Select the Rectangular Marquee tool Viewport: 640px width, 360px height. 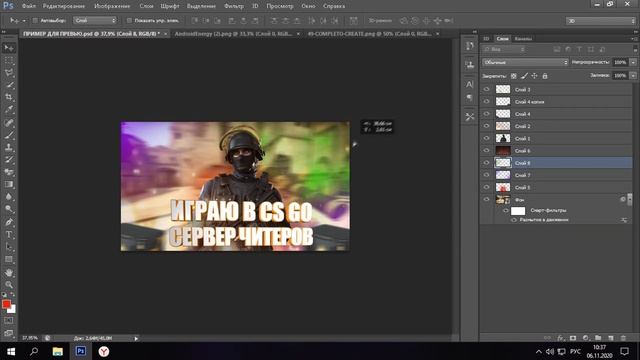[9, 61]
